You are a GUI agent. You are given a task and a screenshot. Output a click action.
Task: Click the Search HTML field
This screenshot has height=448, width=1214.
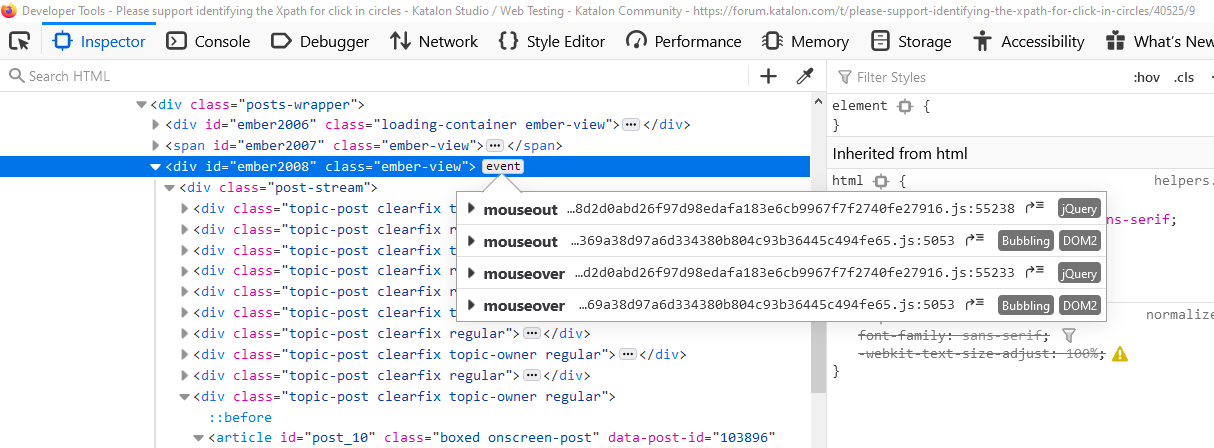[380, 77]
